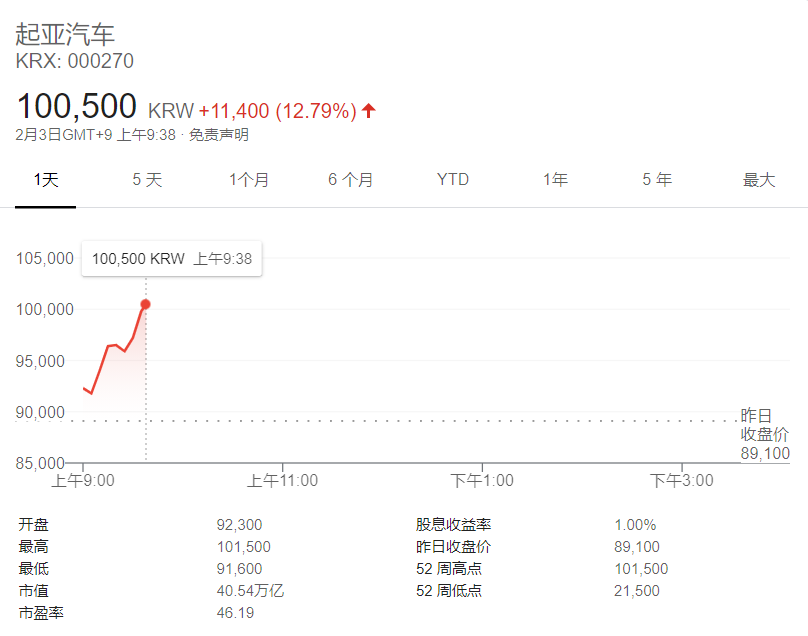Select the YTD range tab
Viewport: 808px width, 636px height.
pyautogui.click(x=453, y=180)
